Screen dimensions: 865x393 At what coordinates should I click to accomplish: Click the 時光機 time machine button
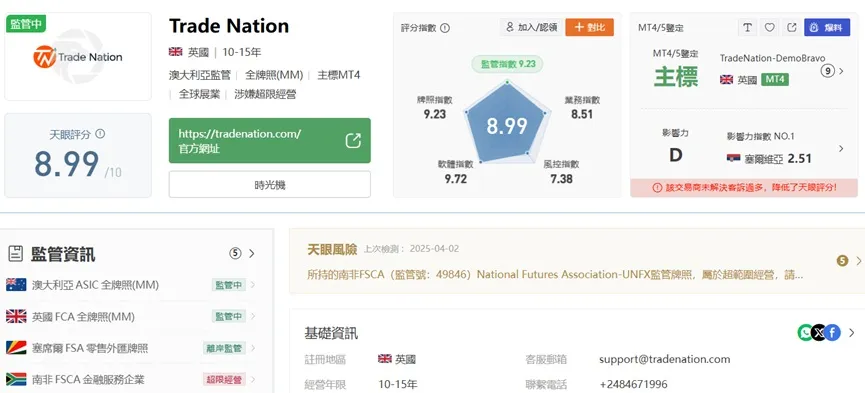tap(270, 184)
